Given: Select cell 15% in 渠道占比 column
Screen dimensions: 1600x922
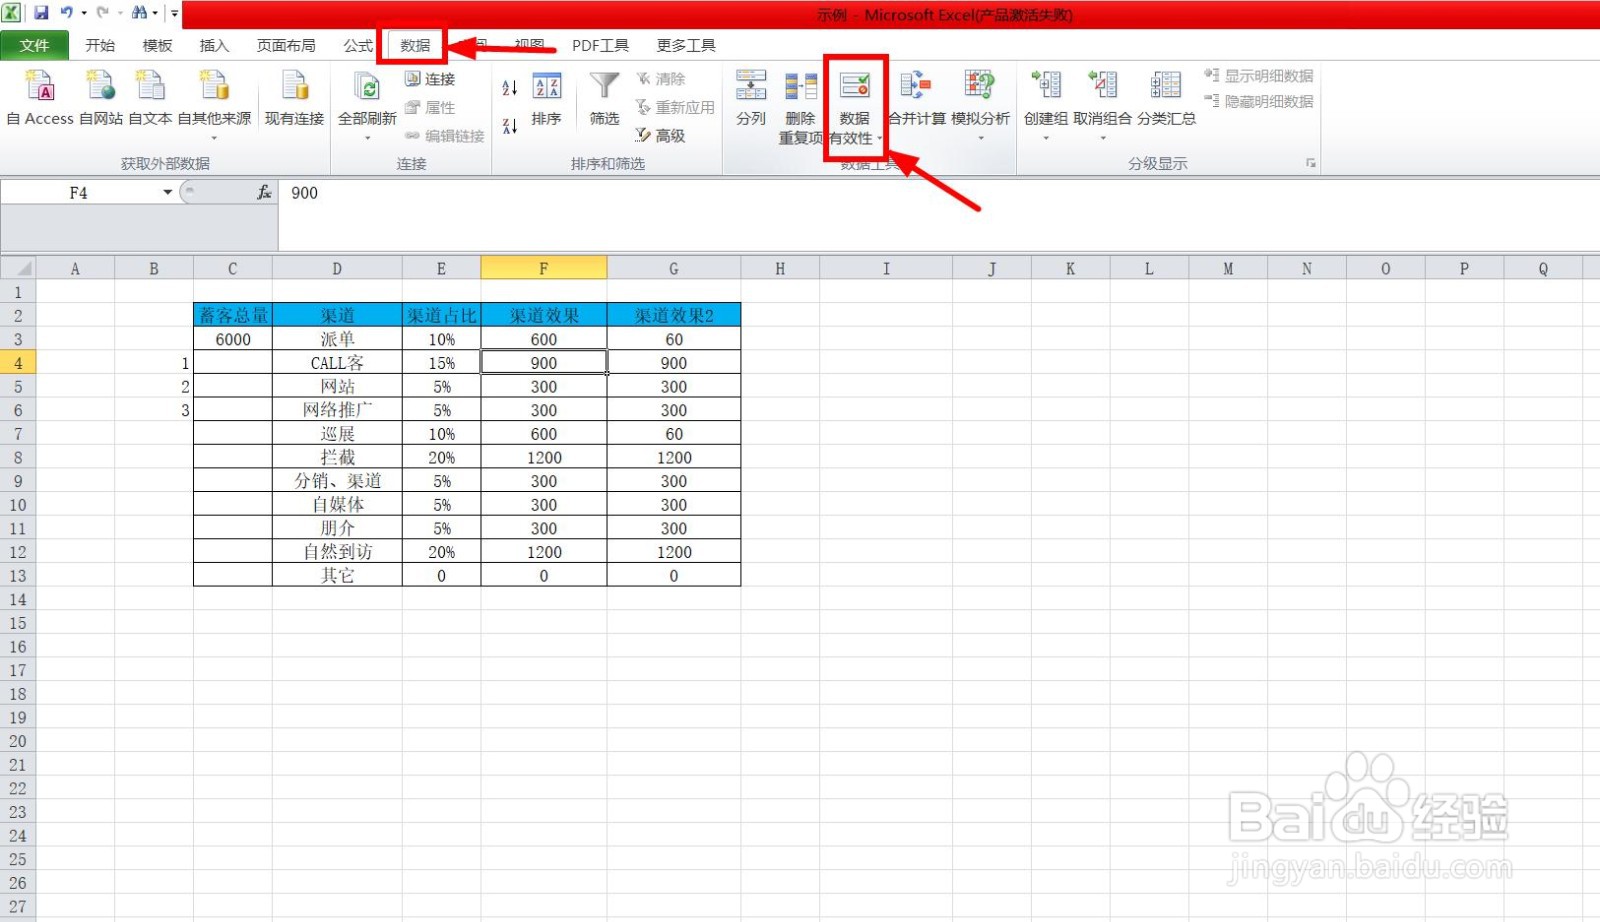Looking at the screenshot, I should (441, 363).
